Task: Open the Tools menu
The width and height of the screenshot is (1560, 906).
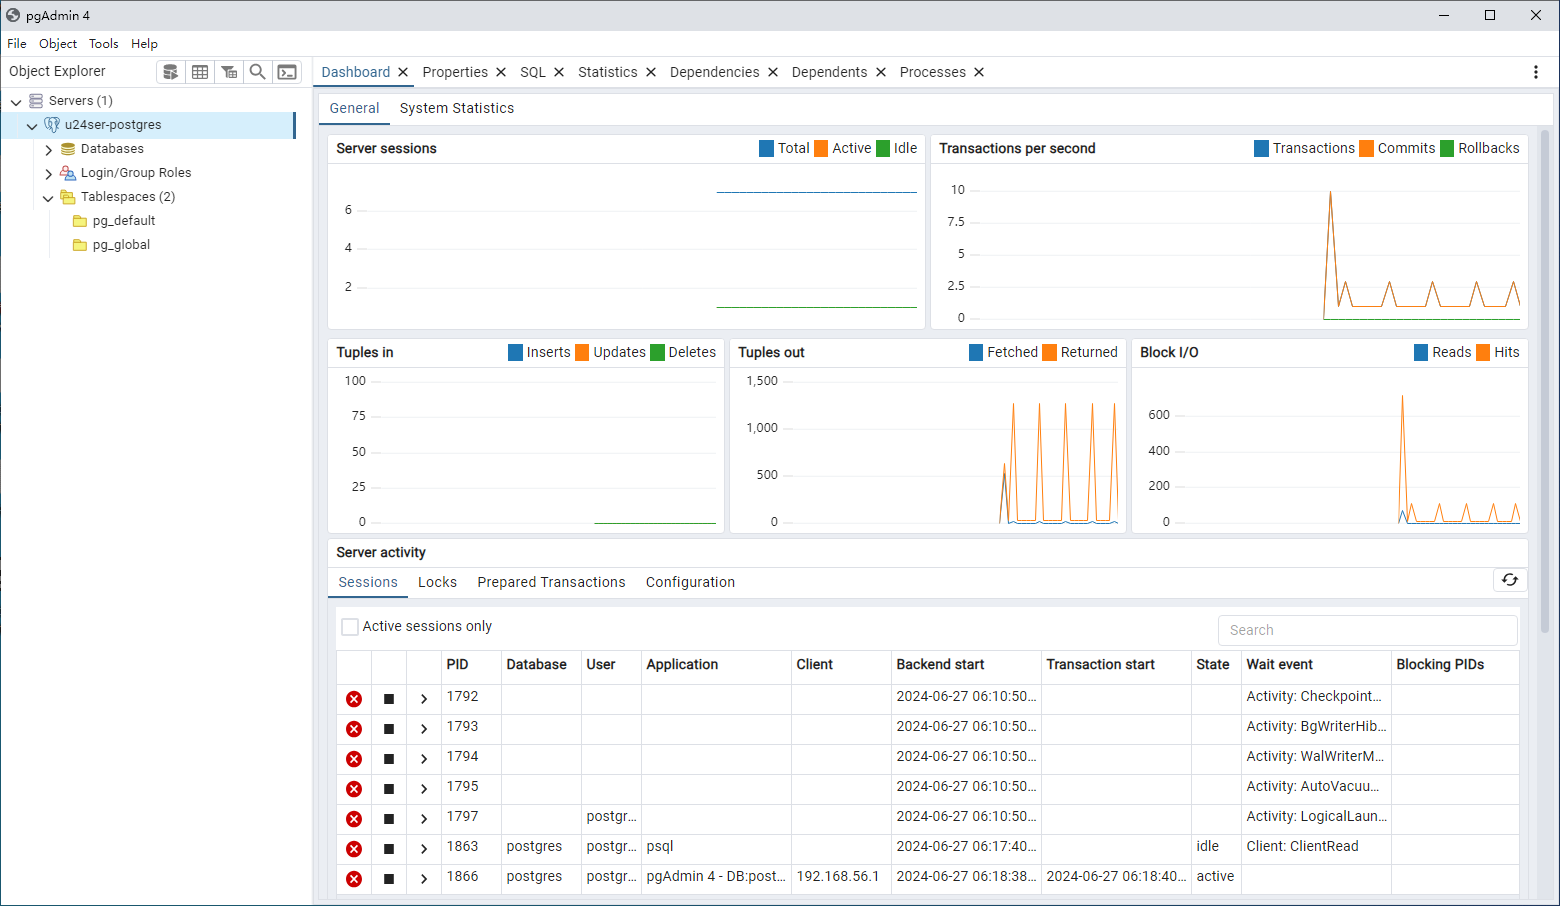Action: point(104,44)
